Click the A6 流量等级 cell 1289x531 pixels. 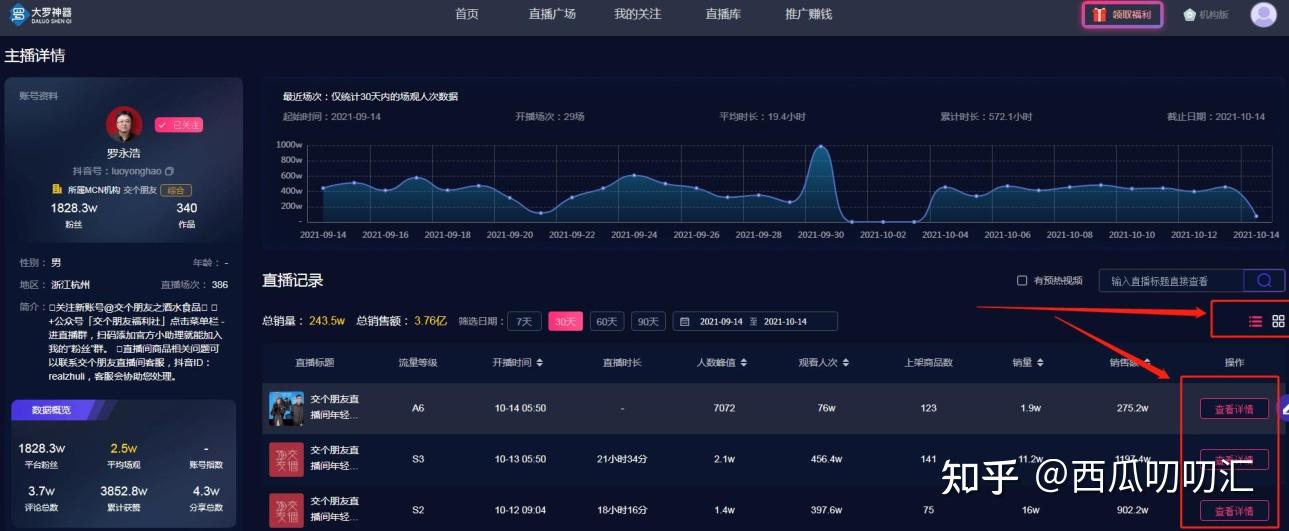click(x=418, y=408)
